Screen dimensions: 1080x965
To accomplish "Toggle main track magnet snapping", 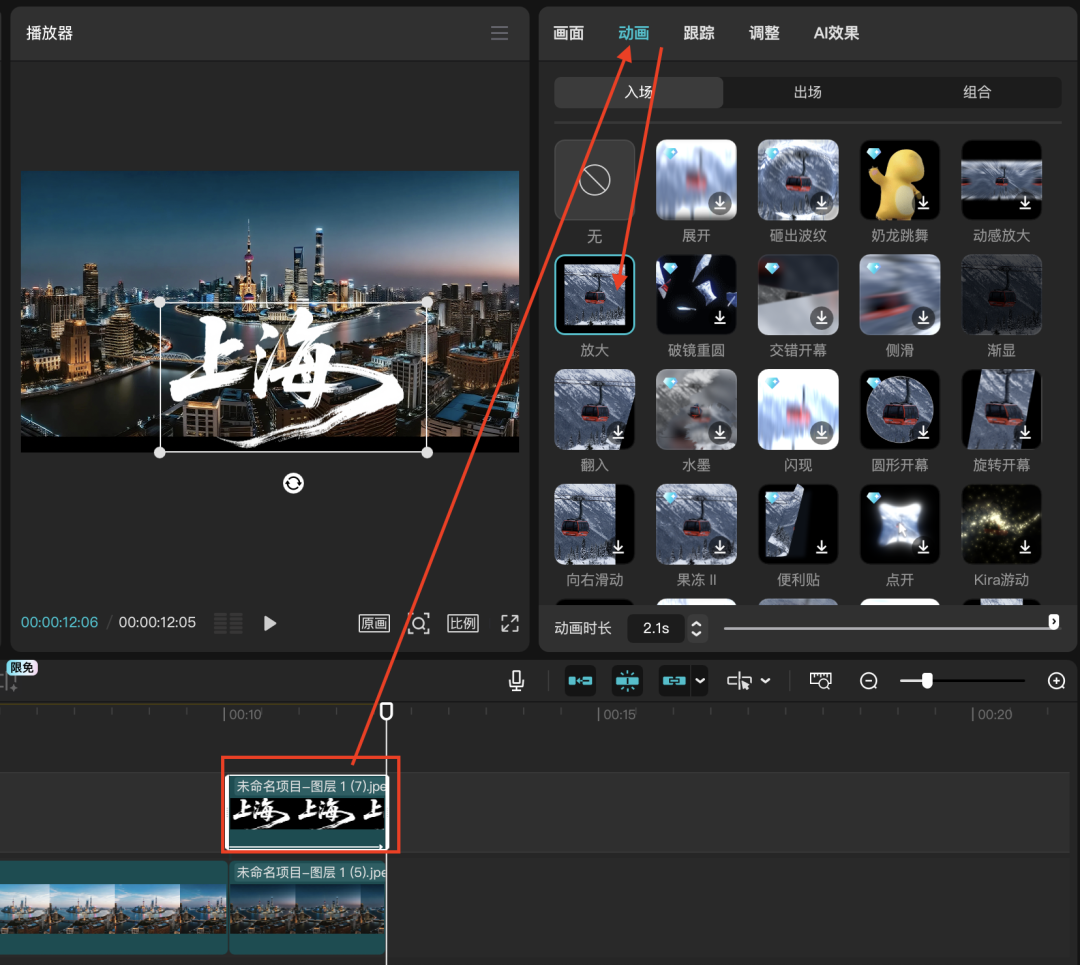I will tap(580, 681).
